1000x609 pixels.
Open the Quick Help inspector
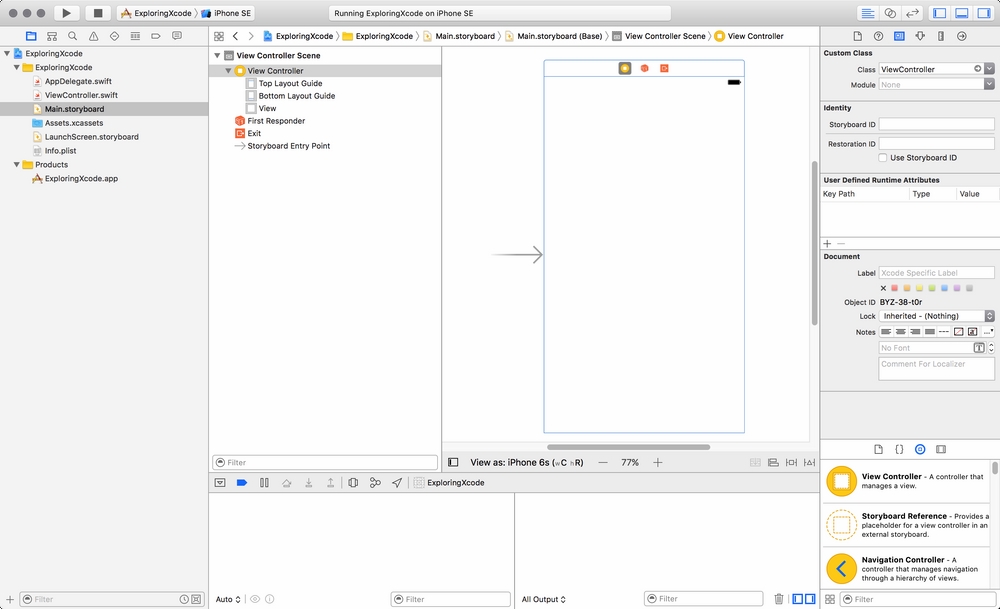878,36
